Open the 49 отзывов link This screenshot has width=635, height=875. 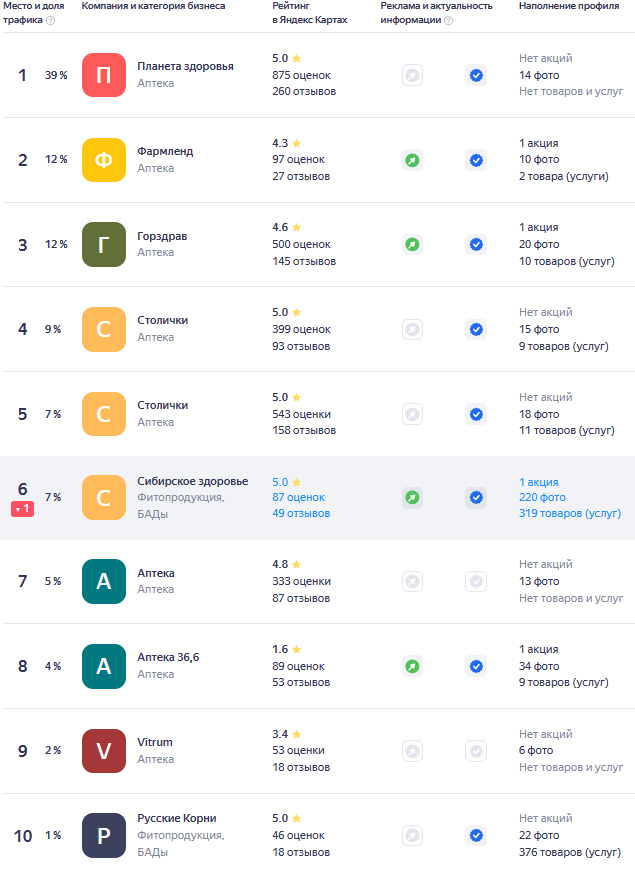click(301, 513)
